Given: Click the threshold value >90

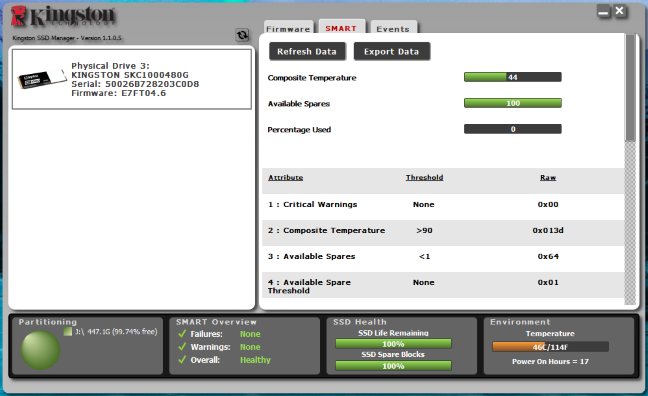Looking at the screenshot, I should 424,230.
